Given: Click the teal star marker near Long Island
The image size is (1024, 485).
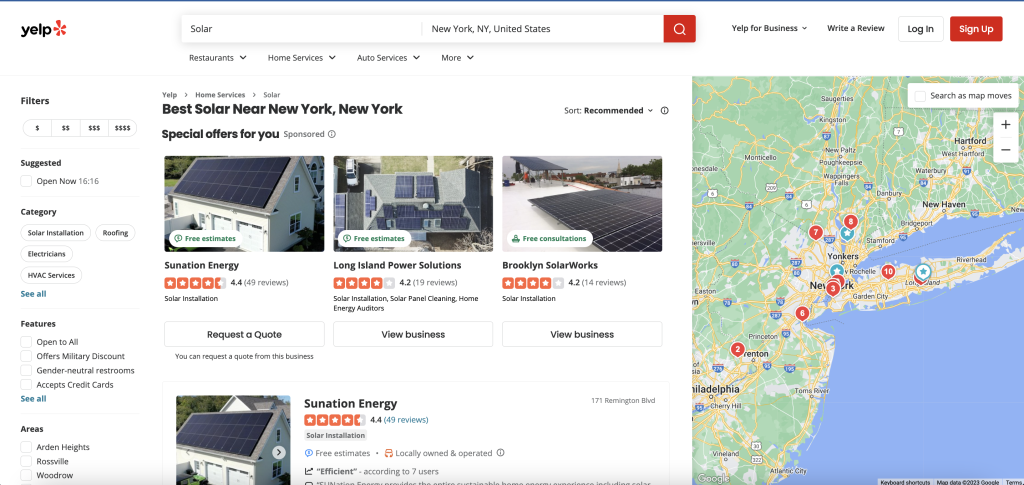Looking at the screenshot, I should [923, 271].
